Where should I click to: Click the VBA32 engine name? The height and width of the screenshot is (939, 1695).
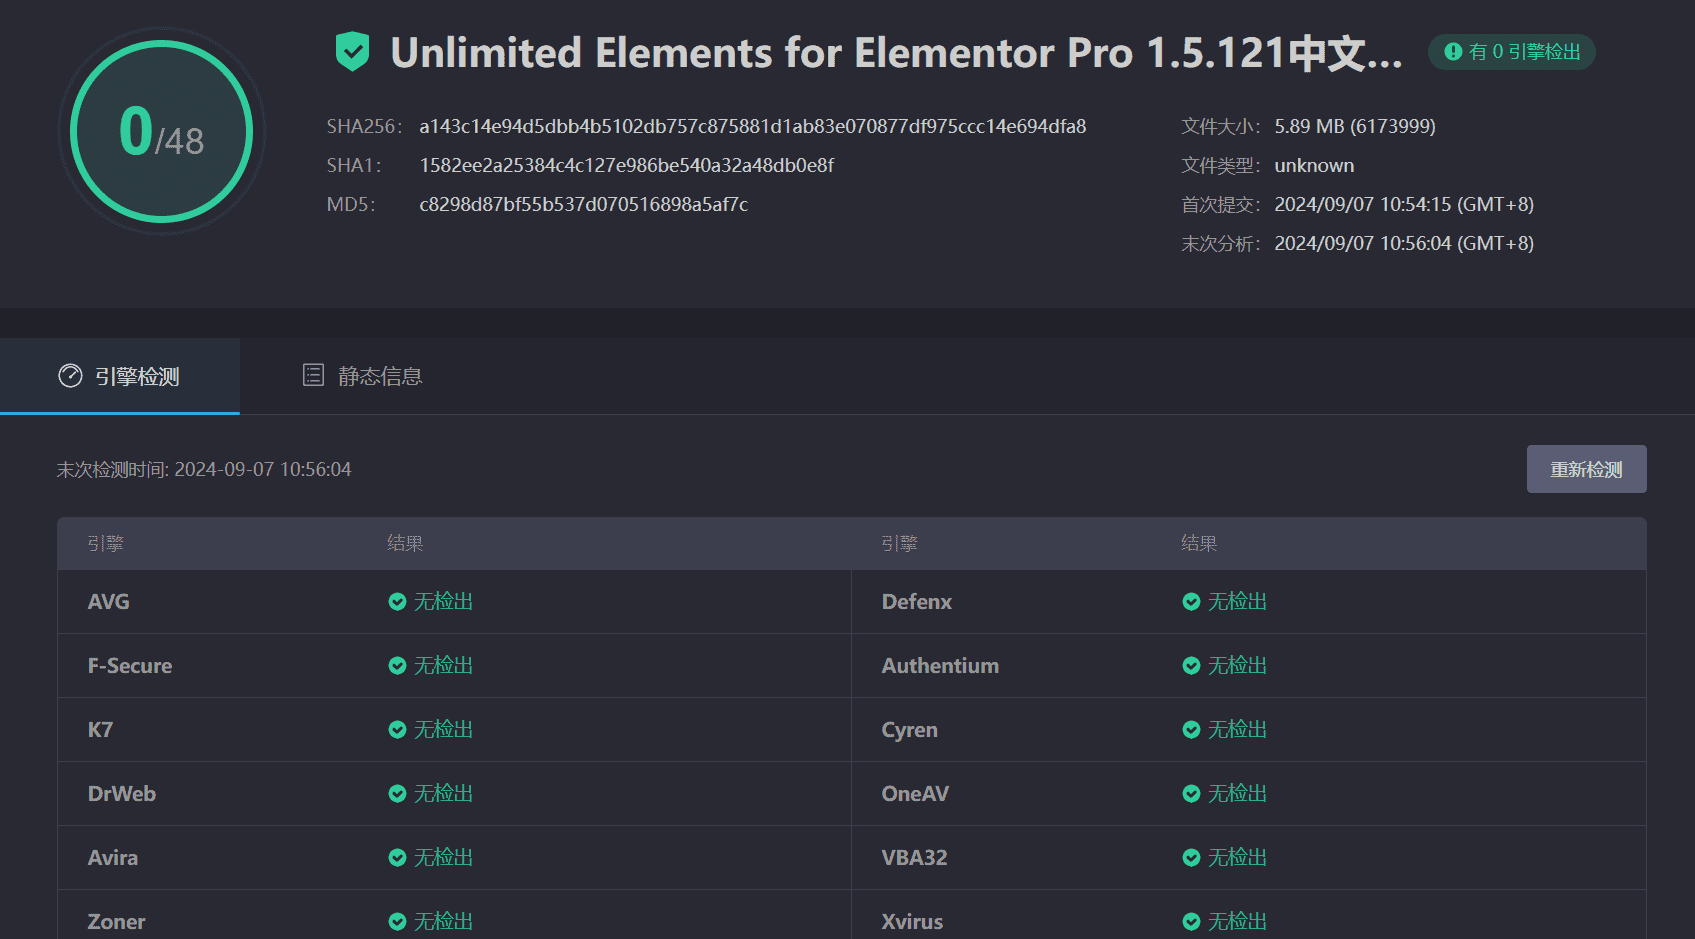(x=914, y=858)
